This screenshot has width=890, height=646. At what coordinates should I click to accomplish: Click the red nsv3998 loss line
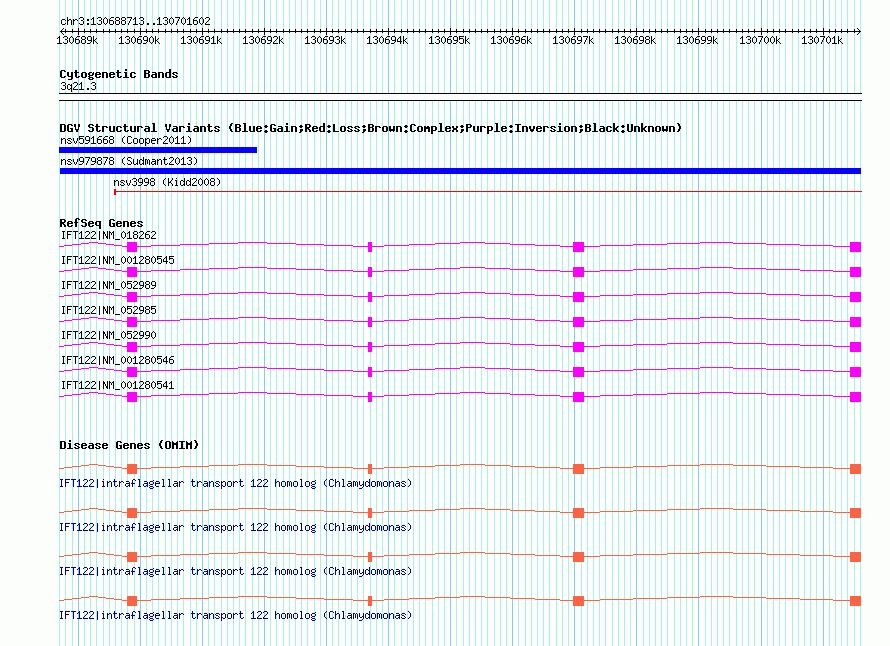point(488,192)
